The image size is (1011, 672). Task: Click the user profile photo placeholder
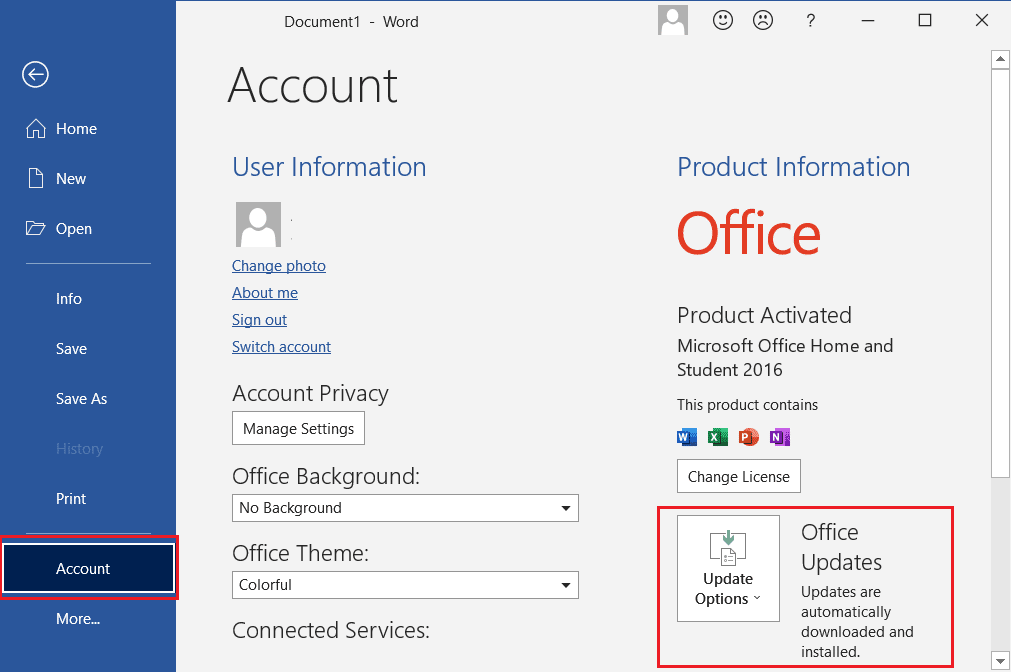pyautogui.click(x=257, y=224)
